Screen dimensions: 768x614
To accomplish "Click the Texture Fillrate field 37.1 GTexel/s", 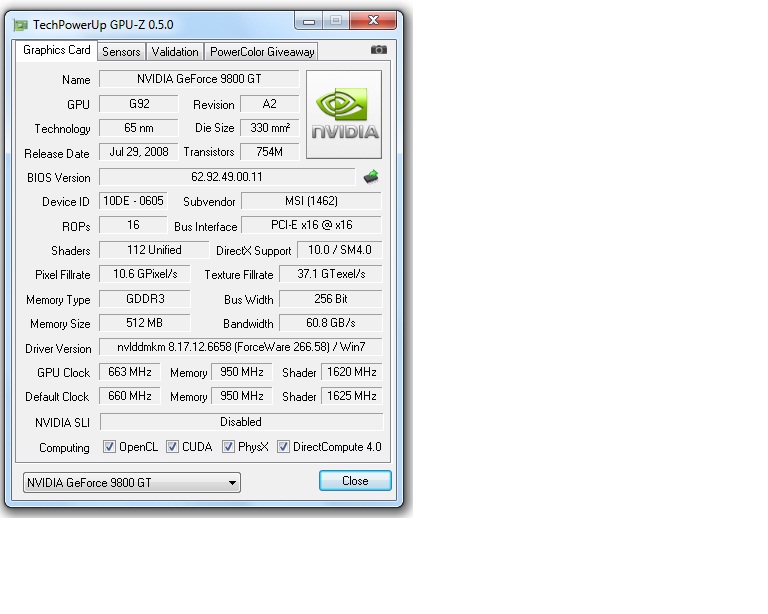I will click(x=331, y=274).
